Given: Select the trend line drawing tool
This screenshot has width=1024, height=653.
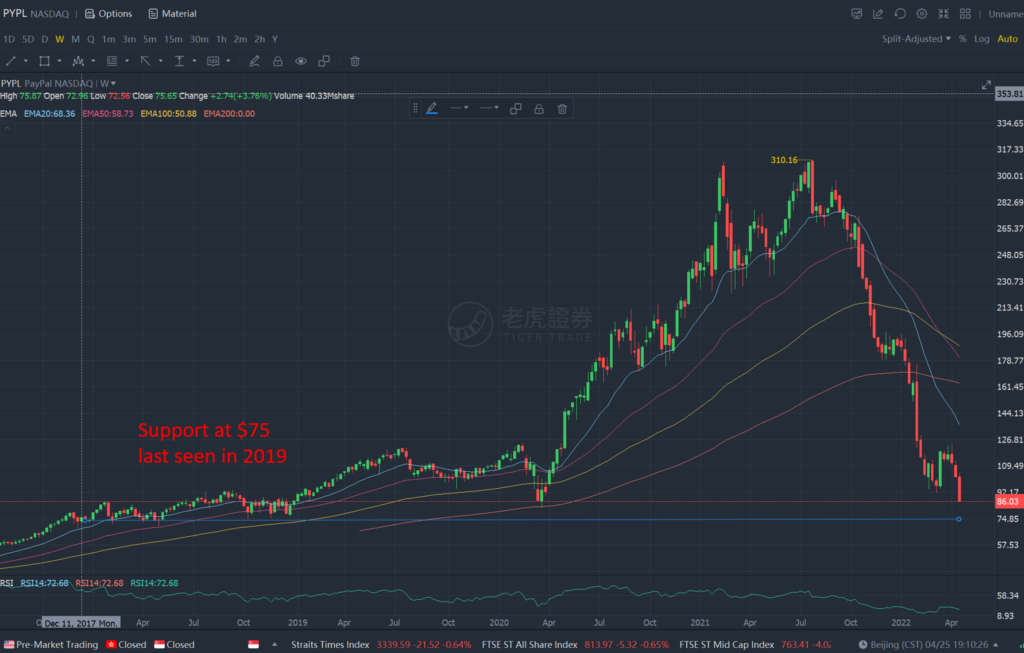Looking at the screenshot, I should coord(11,61).
